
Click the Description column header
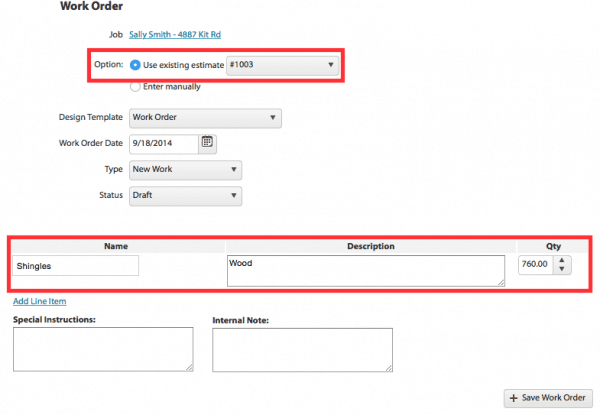click(x=371, y=246)
